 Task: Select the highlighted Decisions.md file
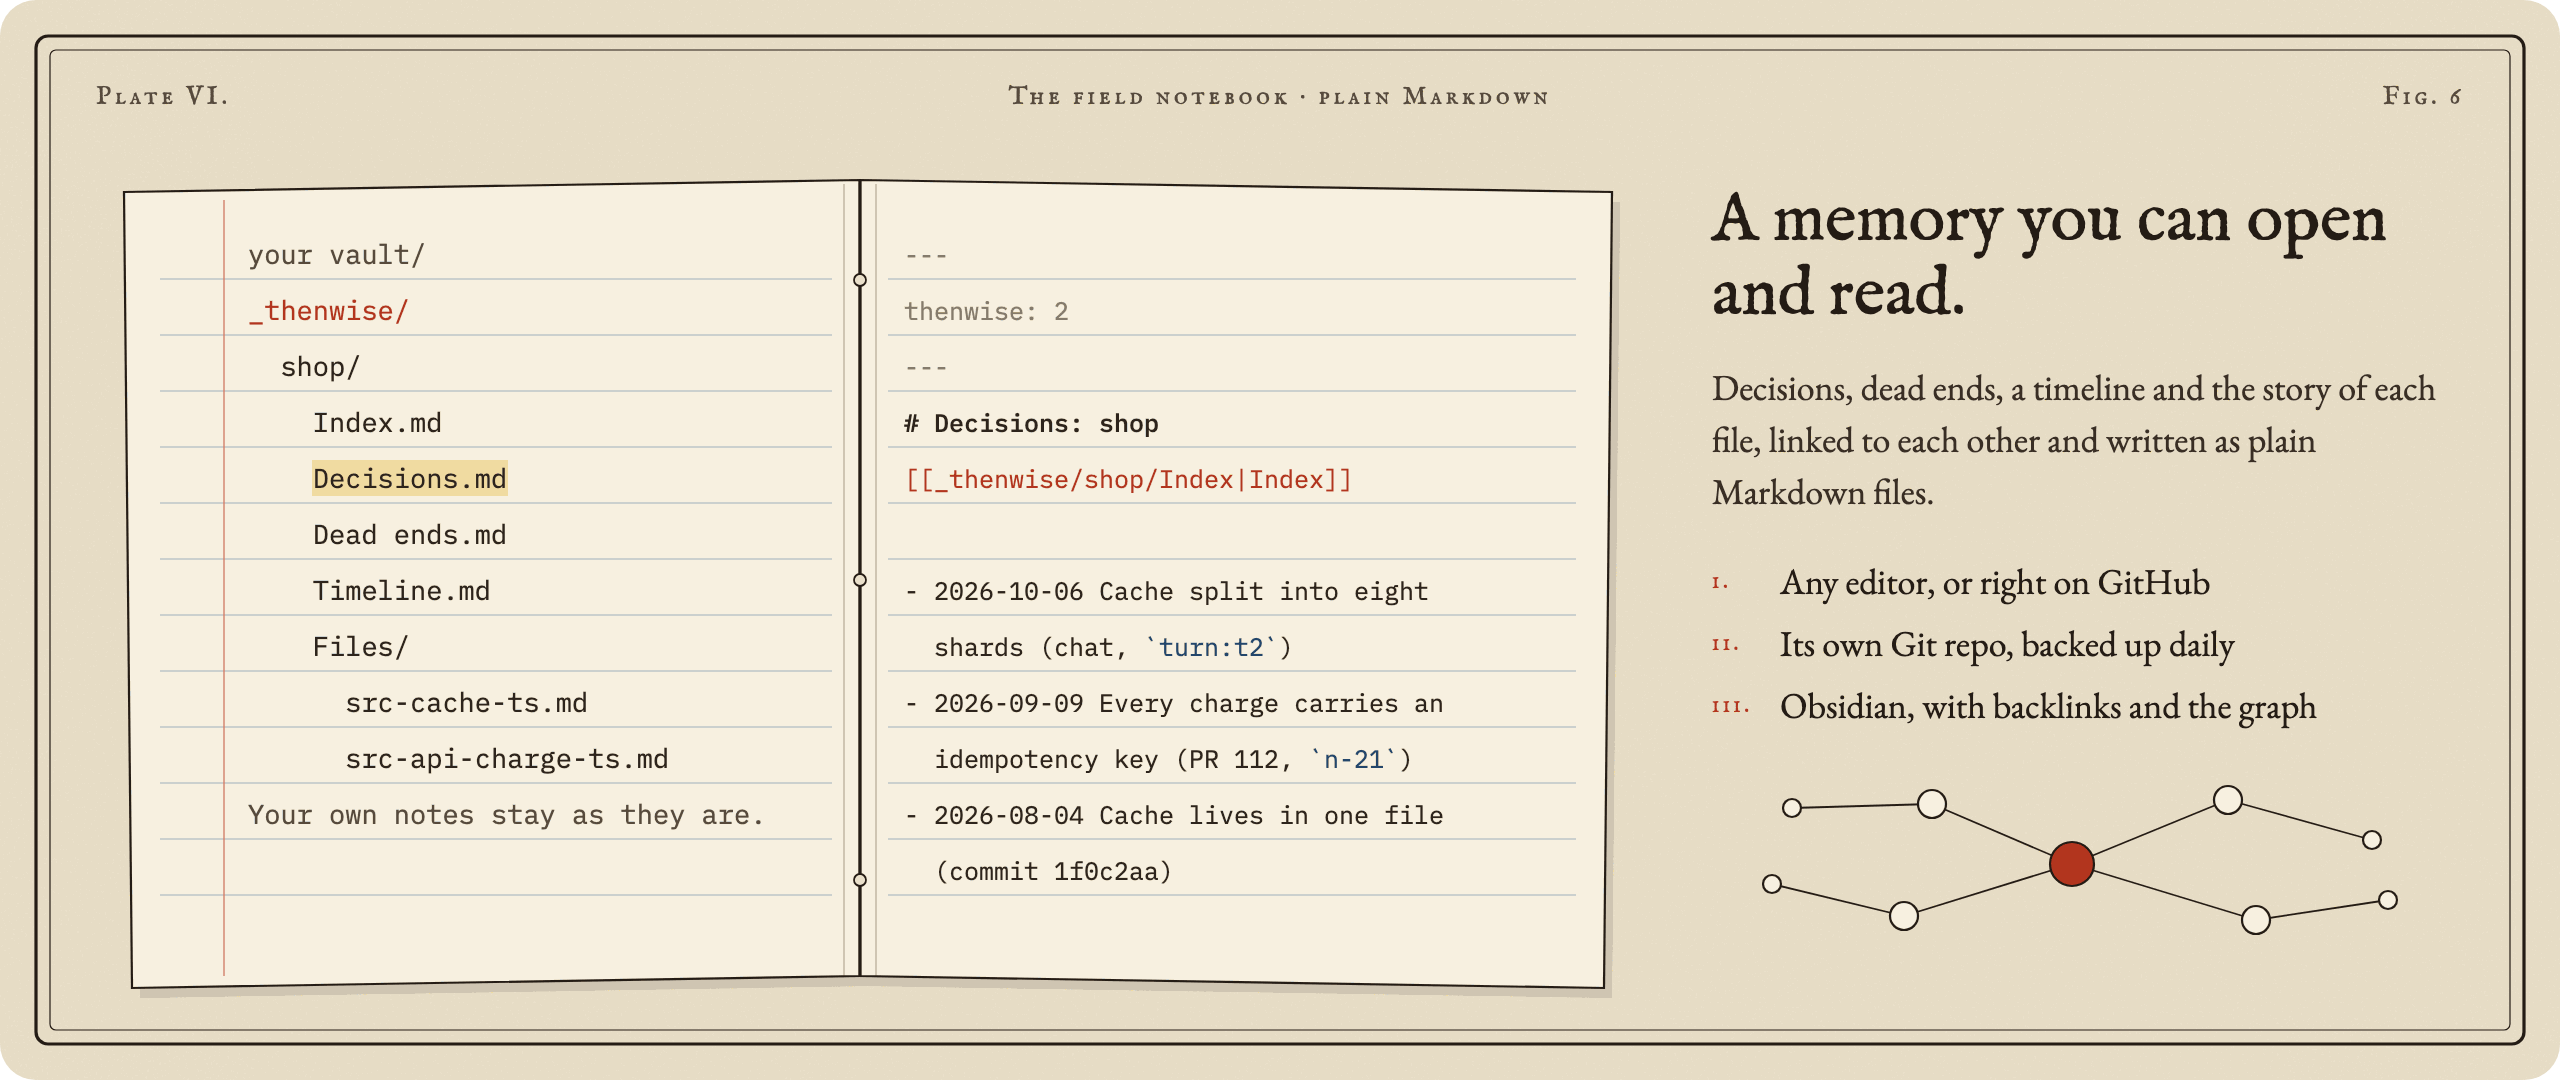pyautogui.click(x=410, y=479)
